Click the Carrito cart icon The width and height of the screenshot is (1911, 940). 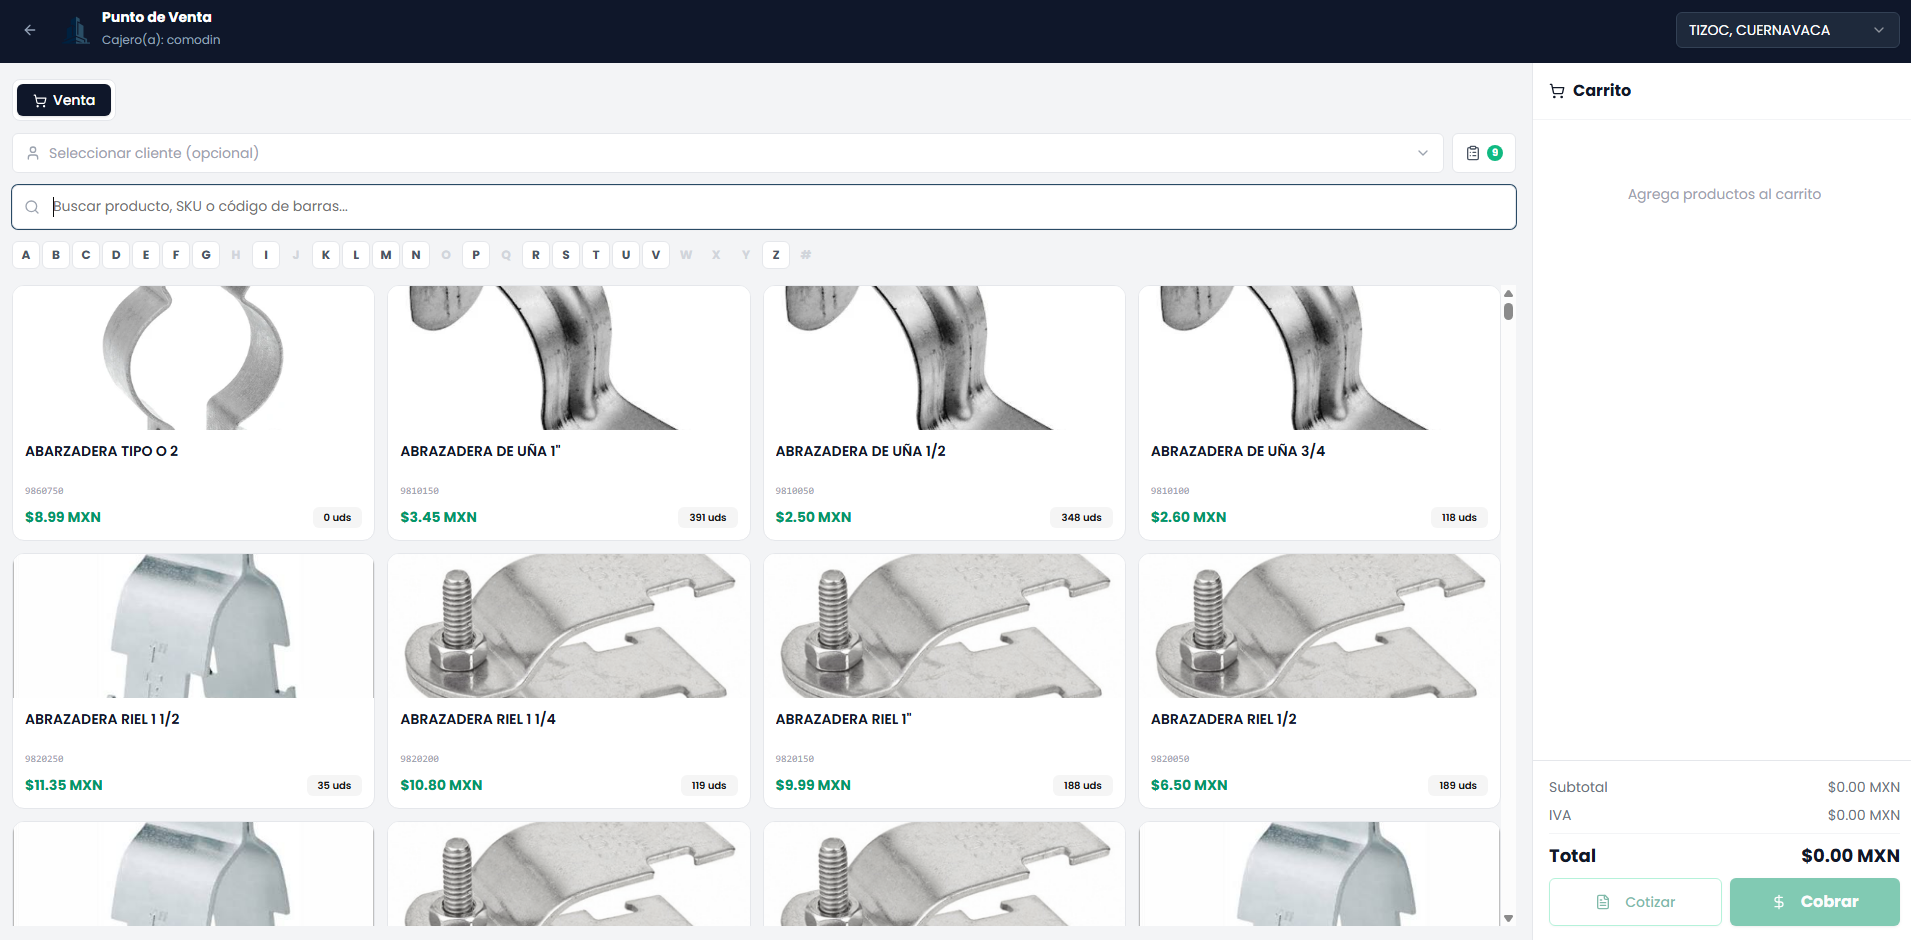1557,91
